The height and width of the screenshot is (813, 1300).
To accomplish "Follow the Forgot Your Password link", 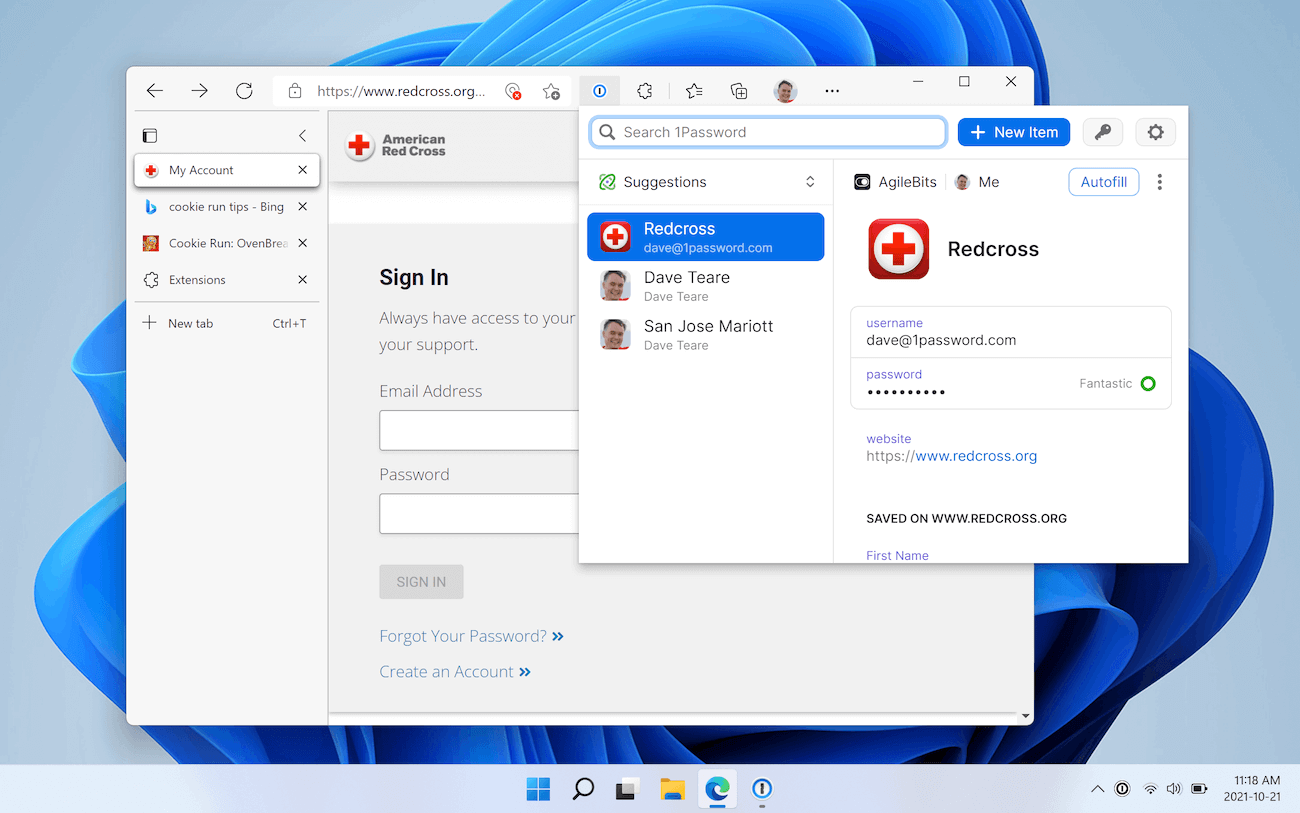I will 463,635.
